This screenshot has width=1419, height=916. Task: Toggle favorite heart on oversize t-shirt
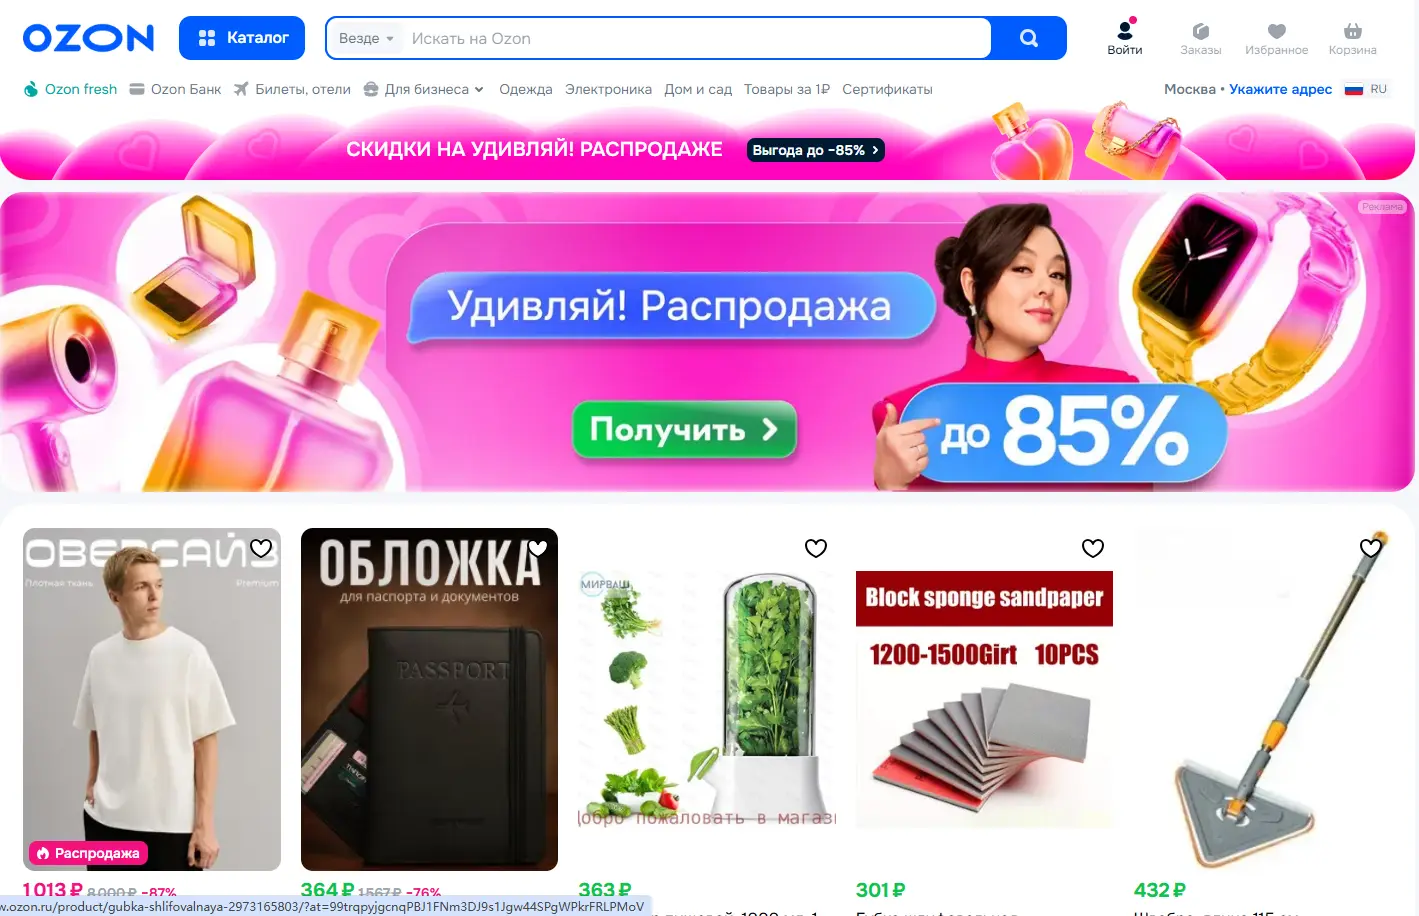[261, 548]
